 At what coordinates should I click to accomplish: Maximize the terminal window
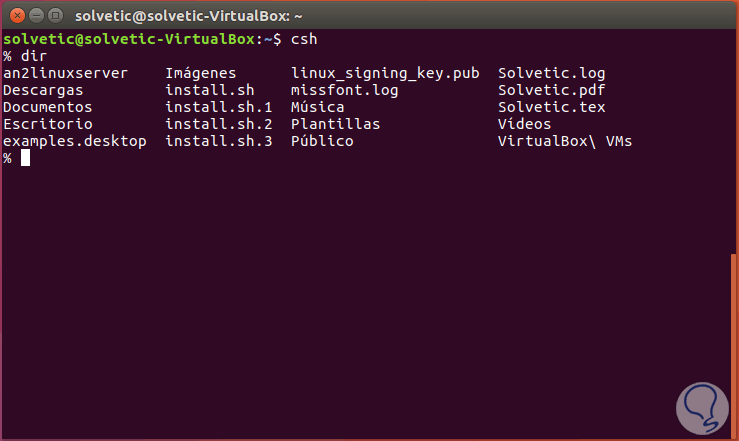point(54,15)
